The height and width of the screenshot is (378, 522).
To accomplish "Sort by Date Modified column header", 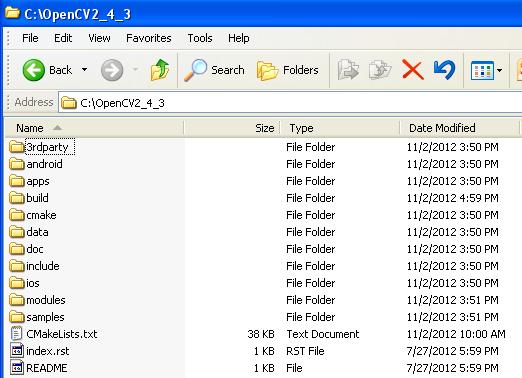I will click(x=460, y=128).
